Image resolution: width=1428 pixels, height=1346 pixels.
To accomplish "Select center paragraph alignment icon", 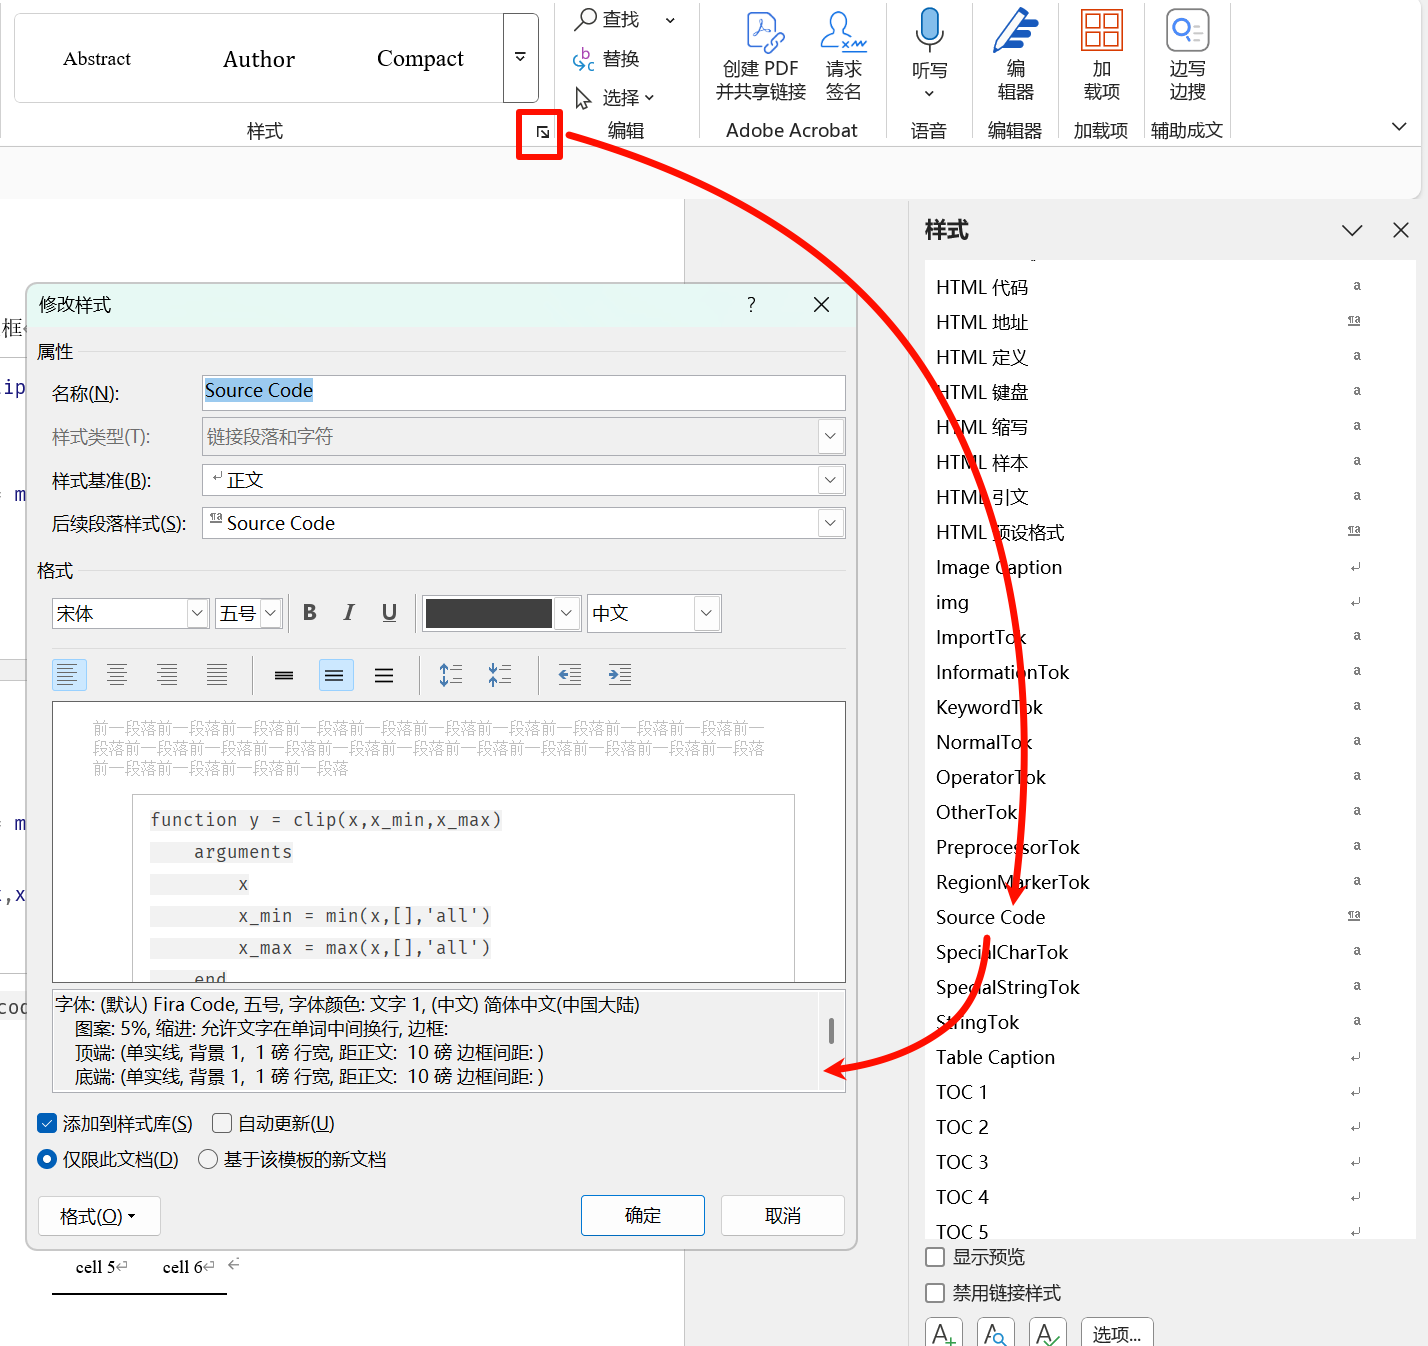I will (117, 675).
